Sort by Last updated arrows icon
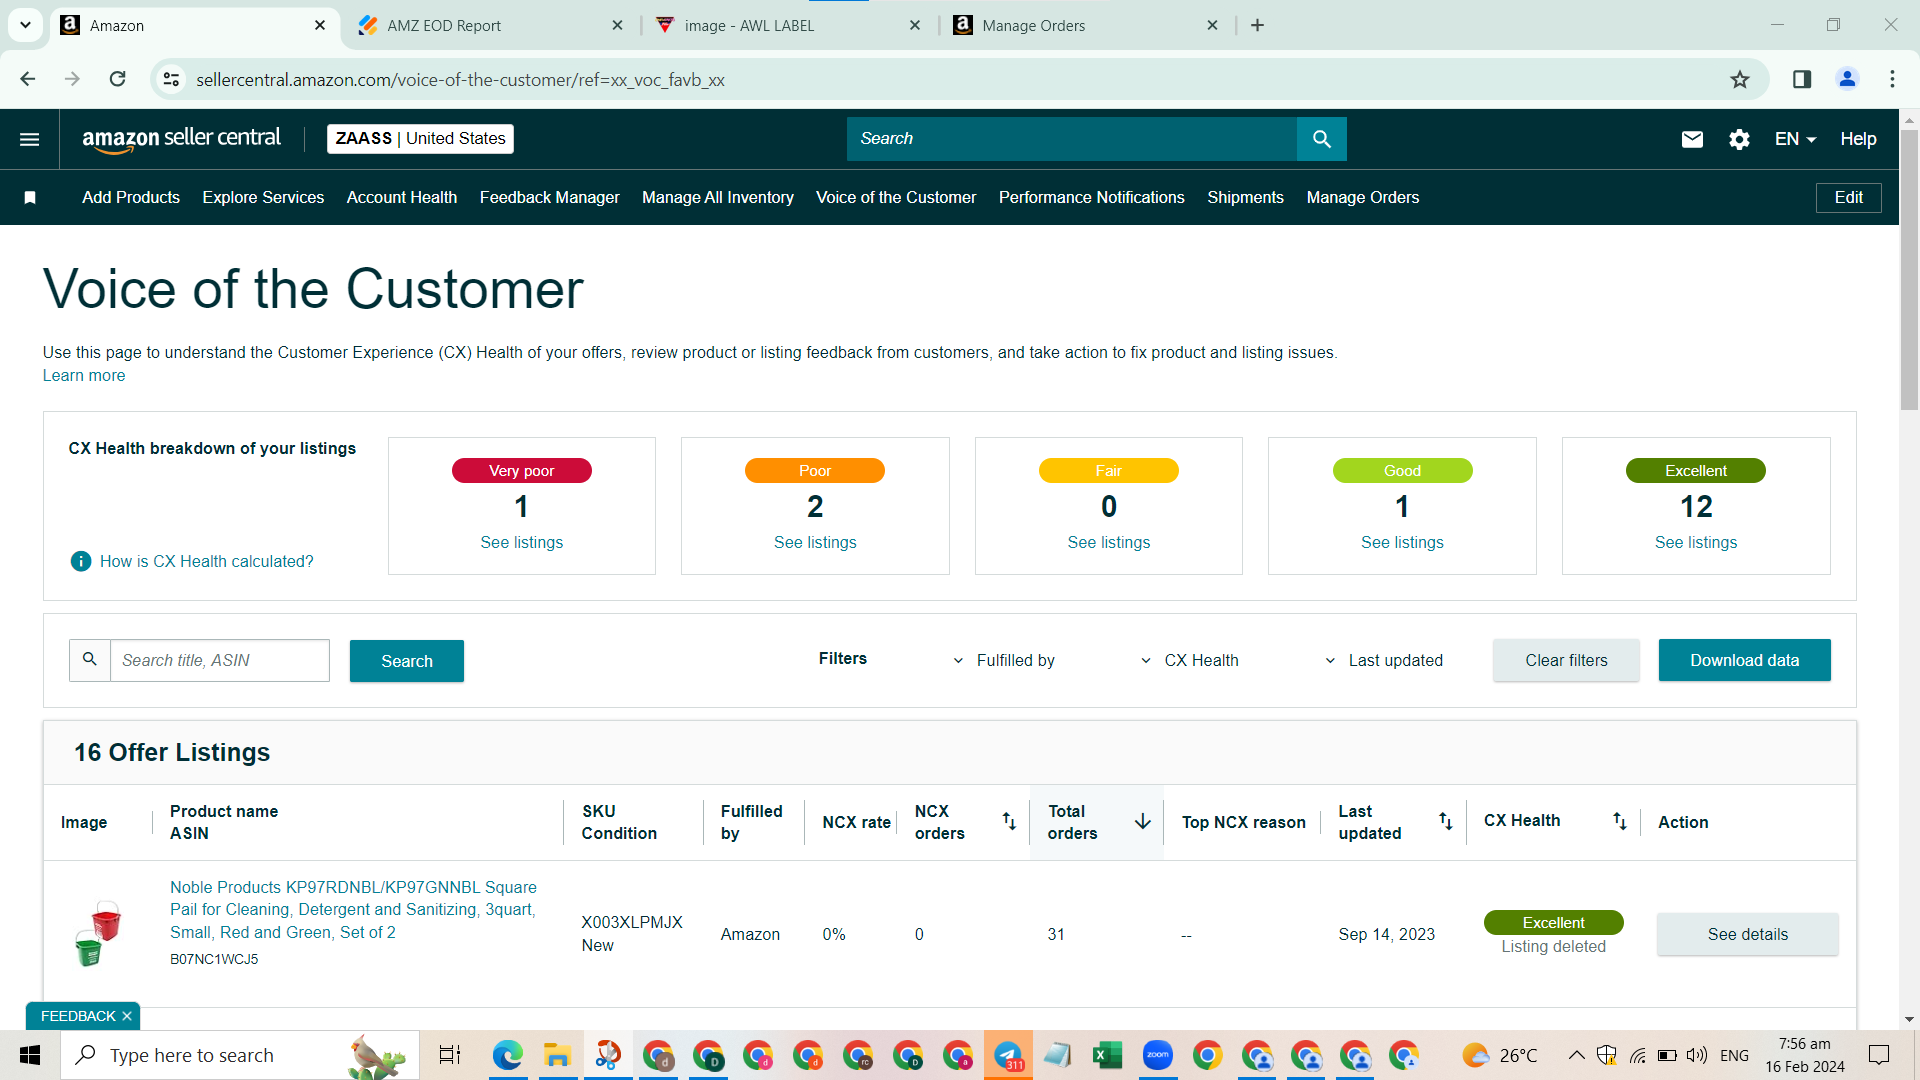 [1446, 822]
